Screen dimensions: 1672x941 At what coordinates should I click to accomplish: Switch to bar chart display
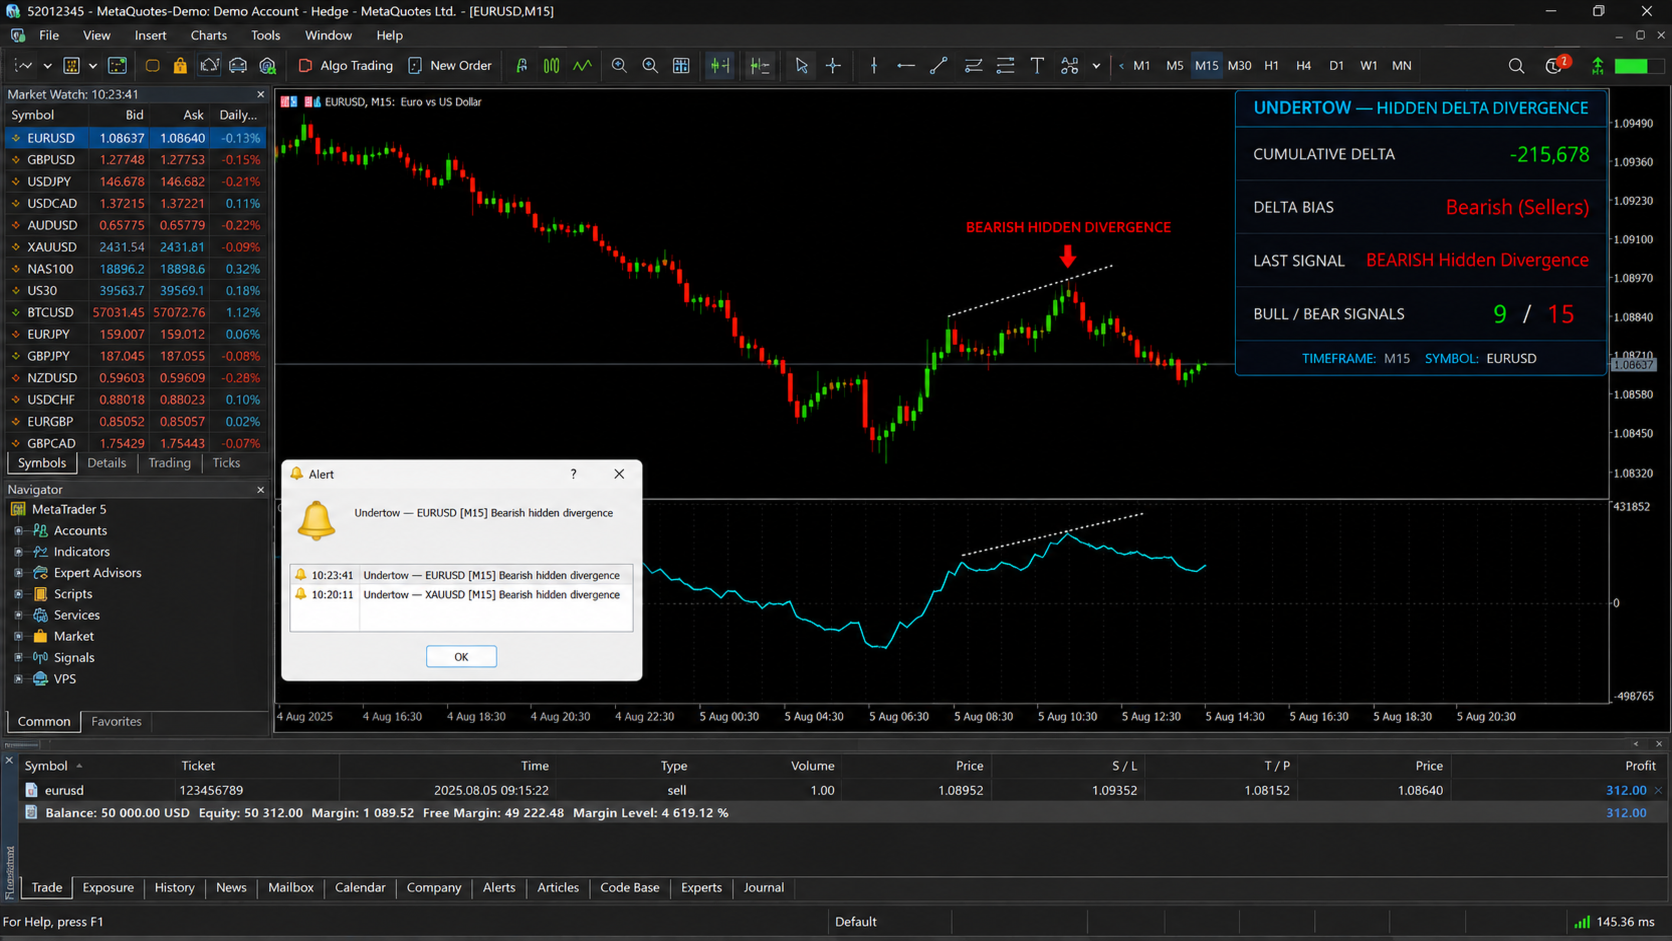(x=521, y=65)
